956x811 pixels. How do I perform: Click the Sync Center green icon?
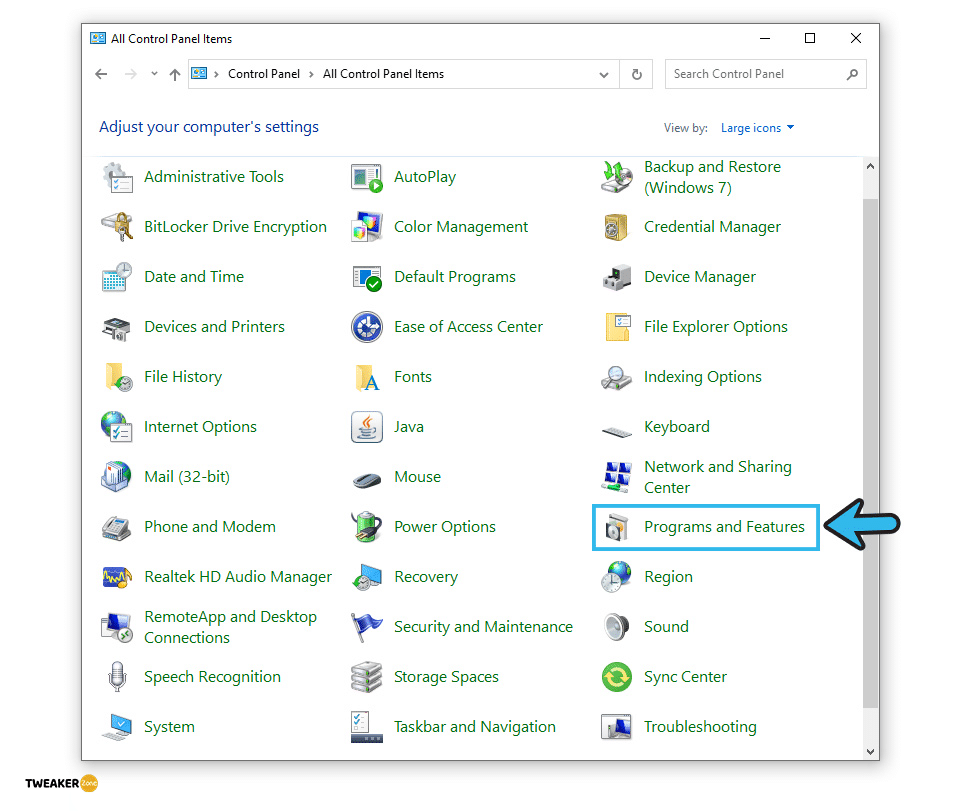(x=617, y=677)
